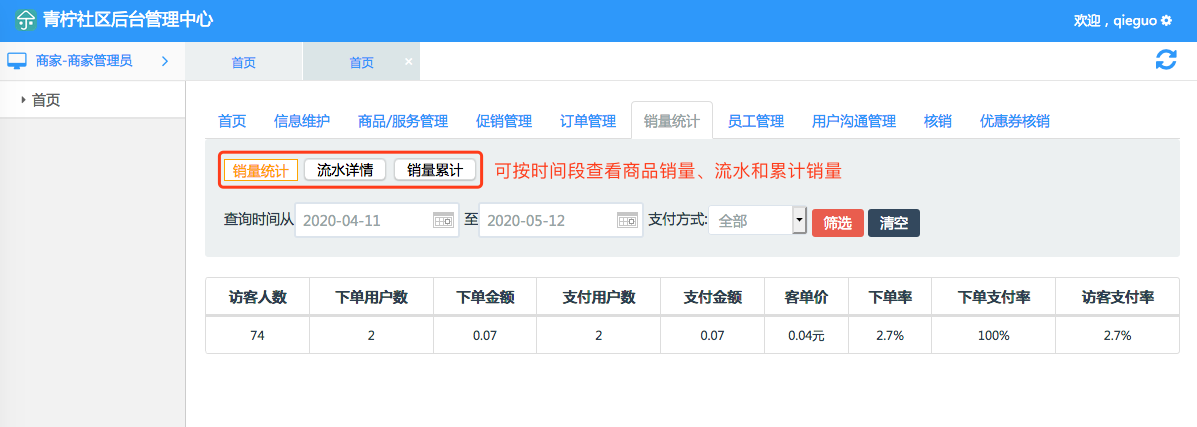Select the orange 销量统计 sub-button
Image resolution: width=1197 pixels, height=427 pixels.
[260, 170]
